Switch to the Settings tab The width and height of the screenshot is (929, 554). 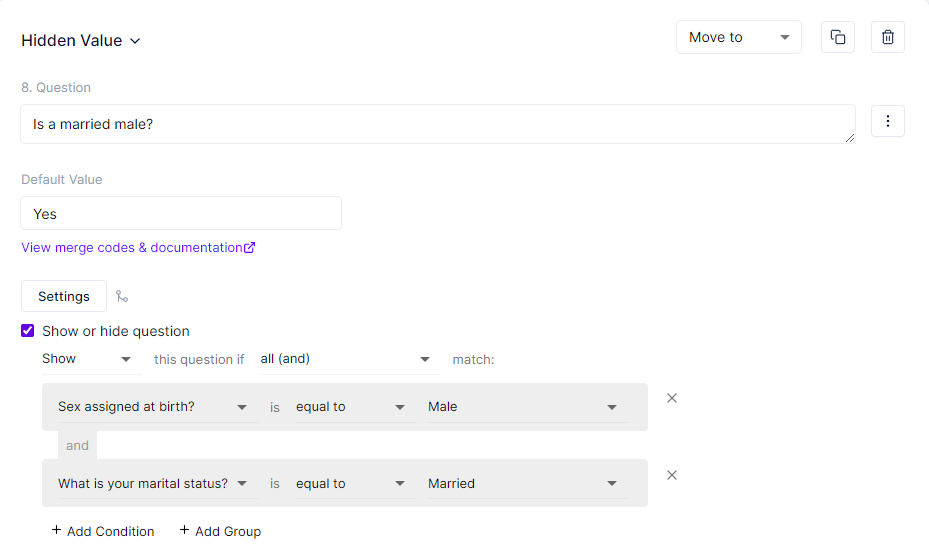point(64,296)
